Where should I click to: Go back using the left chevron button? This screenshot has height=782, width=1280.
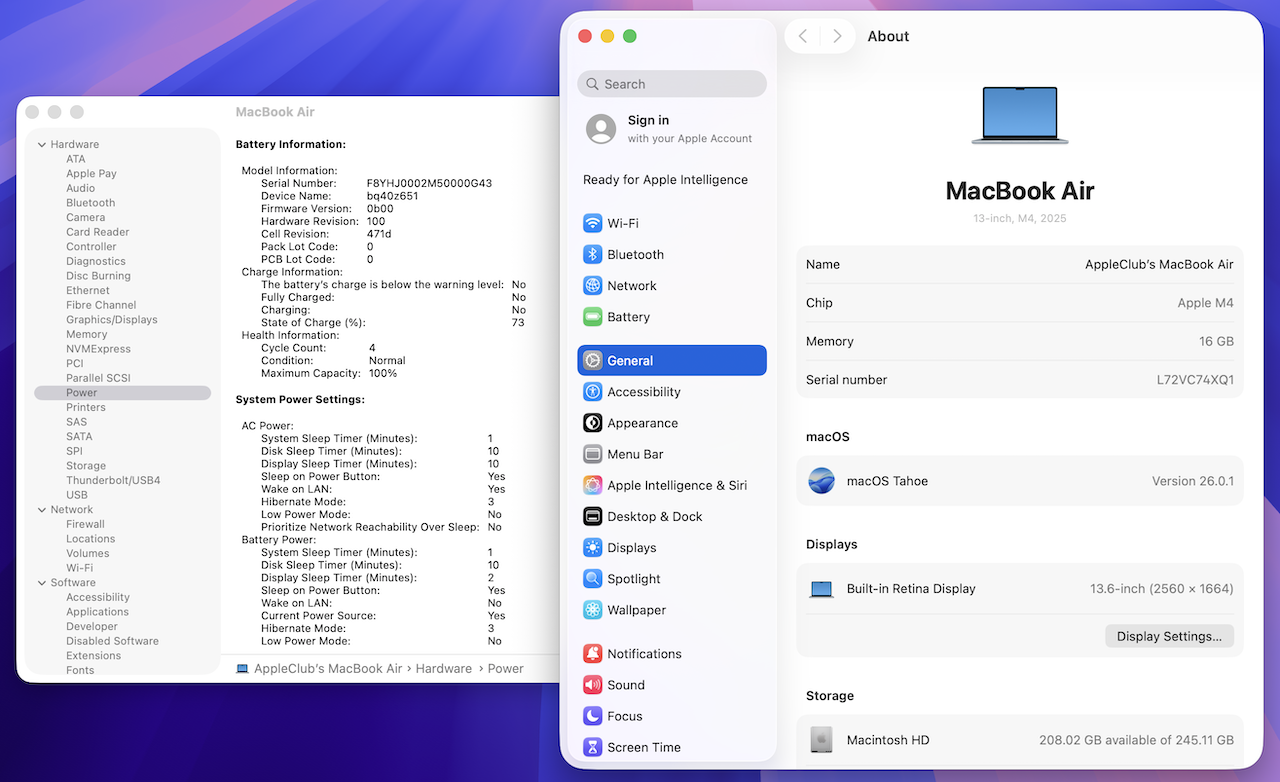(803, 36)
